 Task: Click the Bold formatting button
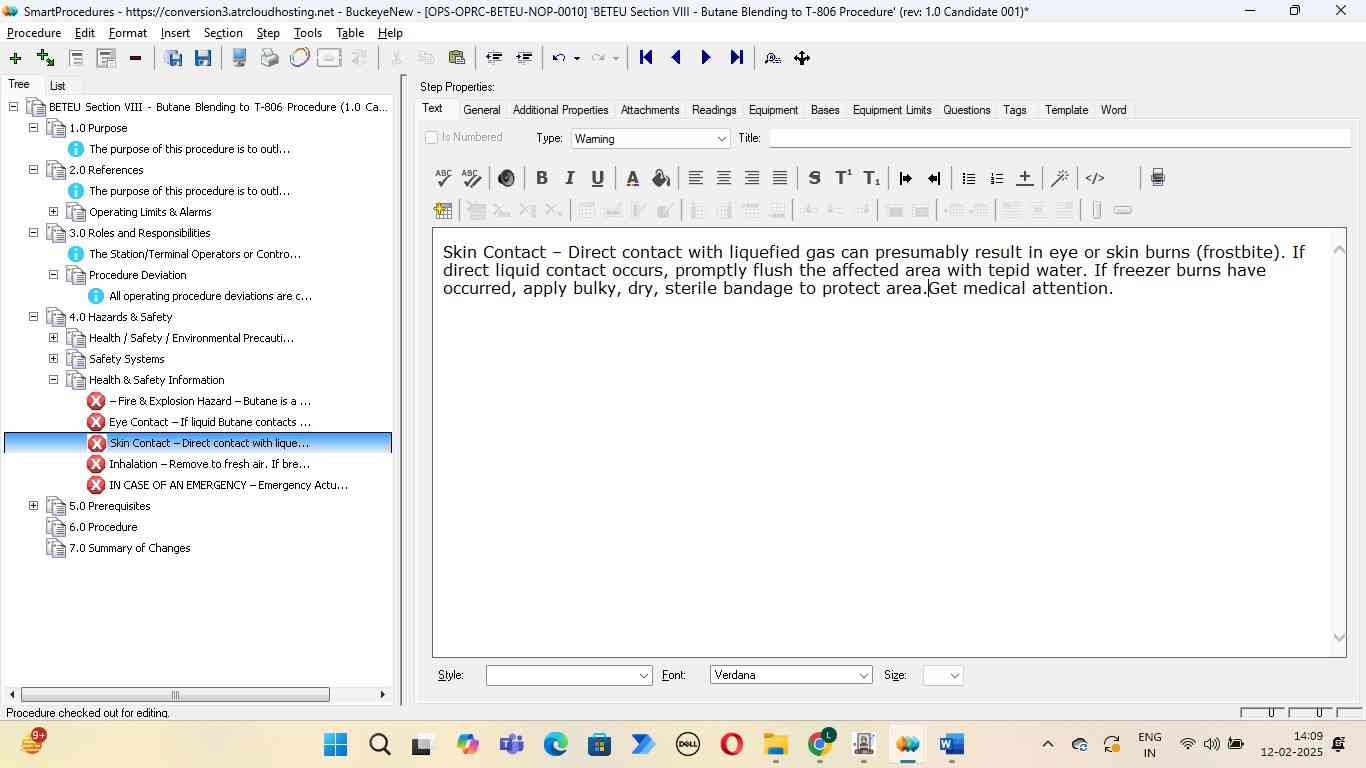click(541, 178)
